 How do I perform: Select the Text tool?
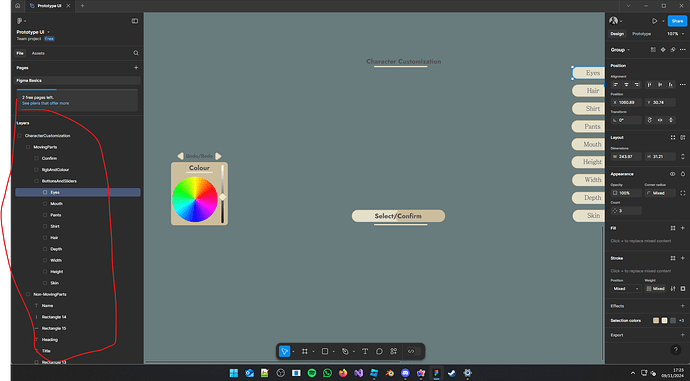tap(365, 351)
